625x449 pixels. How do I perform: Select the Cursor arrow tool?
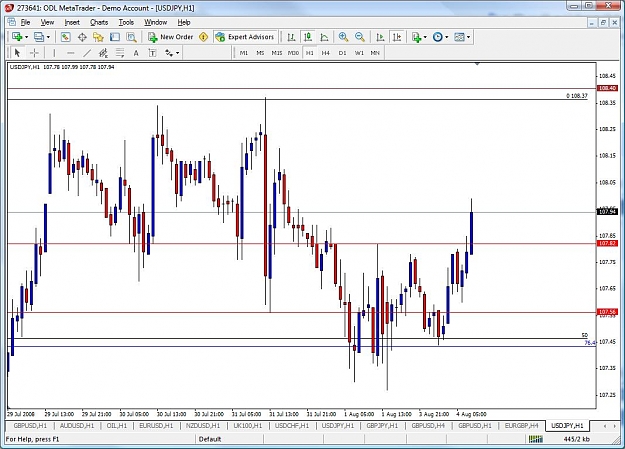pyautogui.click(x=17, y=53)
